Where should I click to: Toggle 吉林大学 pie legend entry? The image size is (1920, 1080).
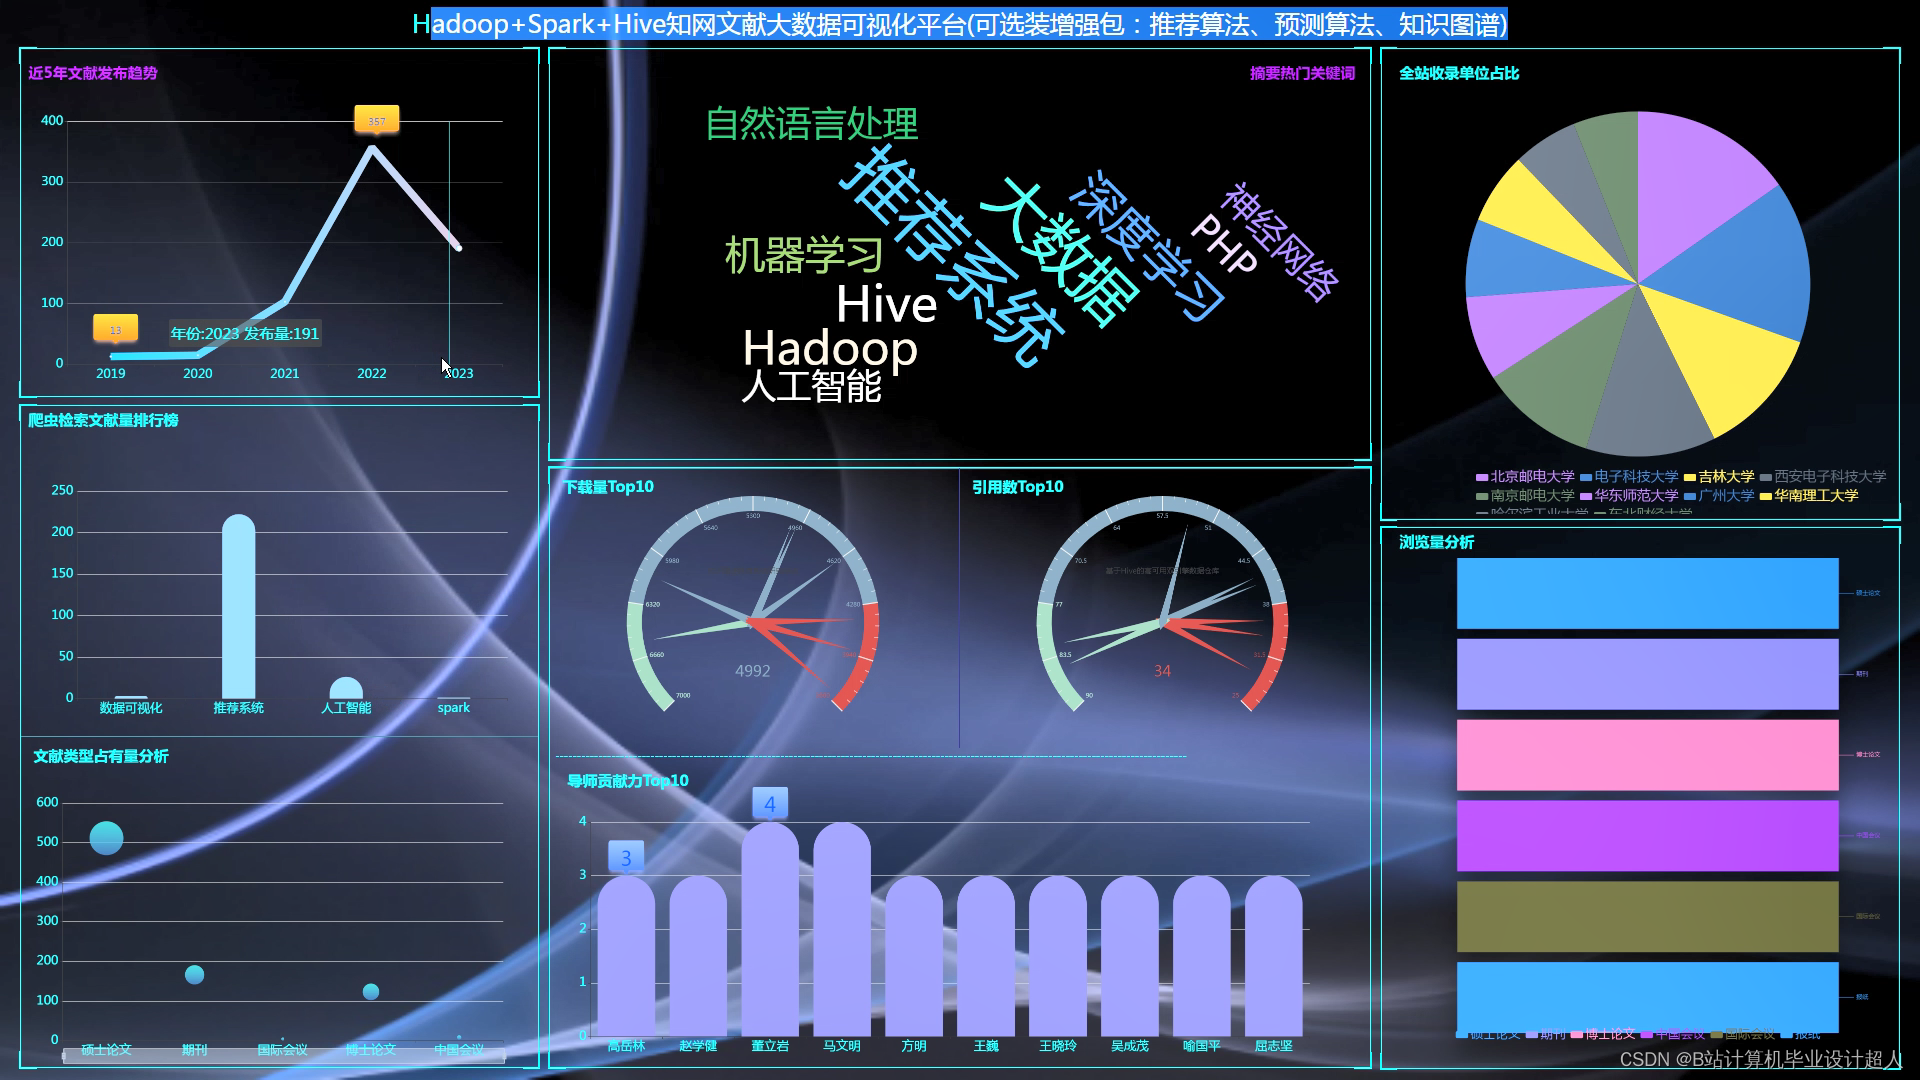point(1718,477)
